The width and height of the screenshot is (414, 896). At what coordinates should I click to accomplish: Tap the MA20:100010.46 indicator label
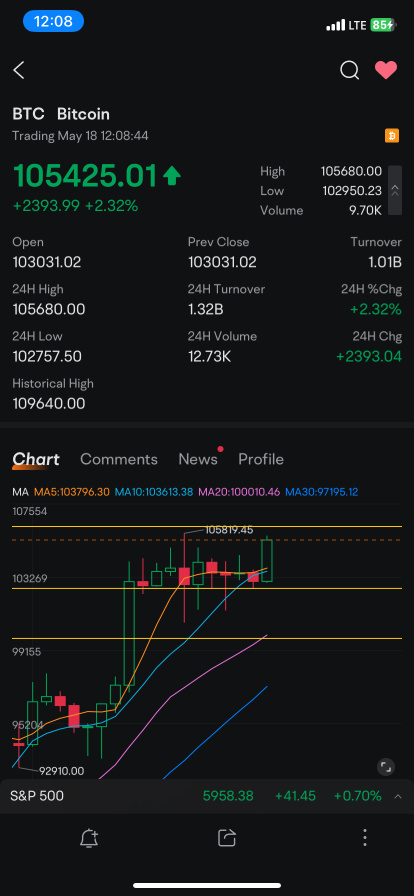point(240,492)
